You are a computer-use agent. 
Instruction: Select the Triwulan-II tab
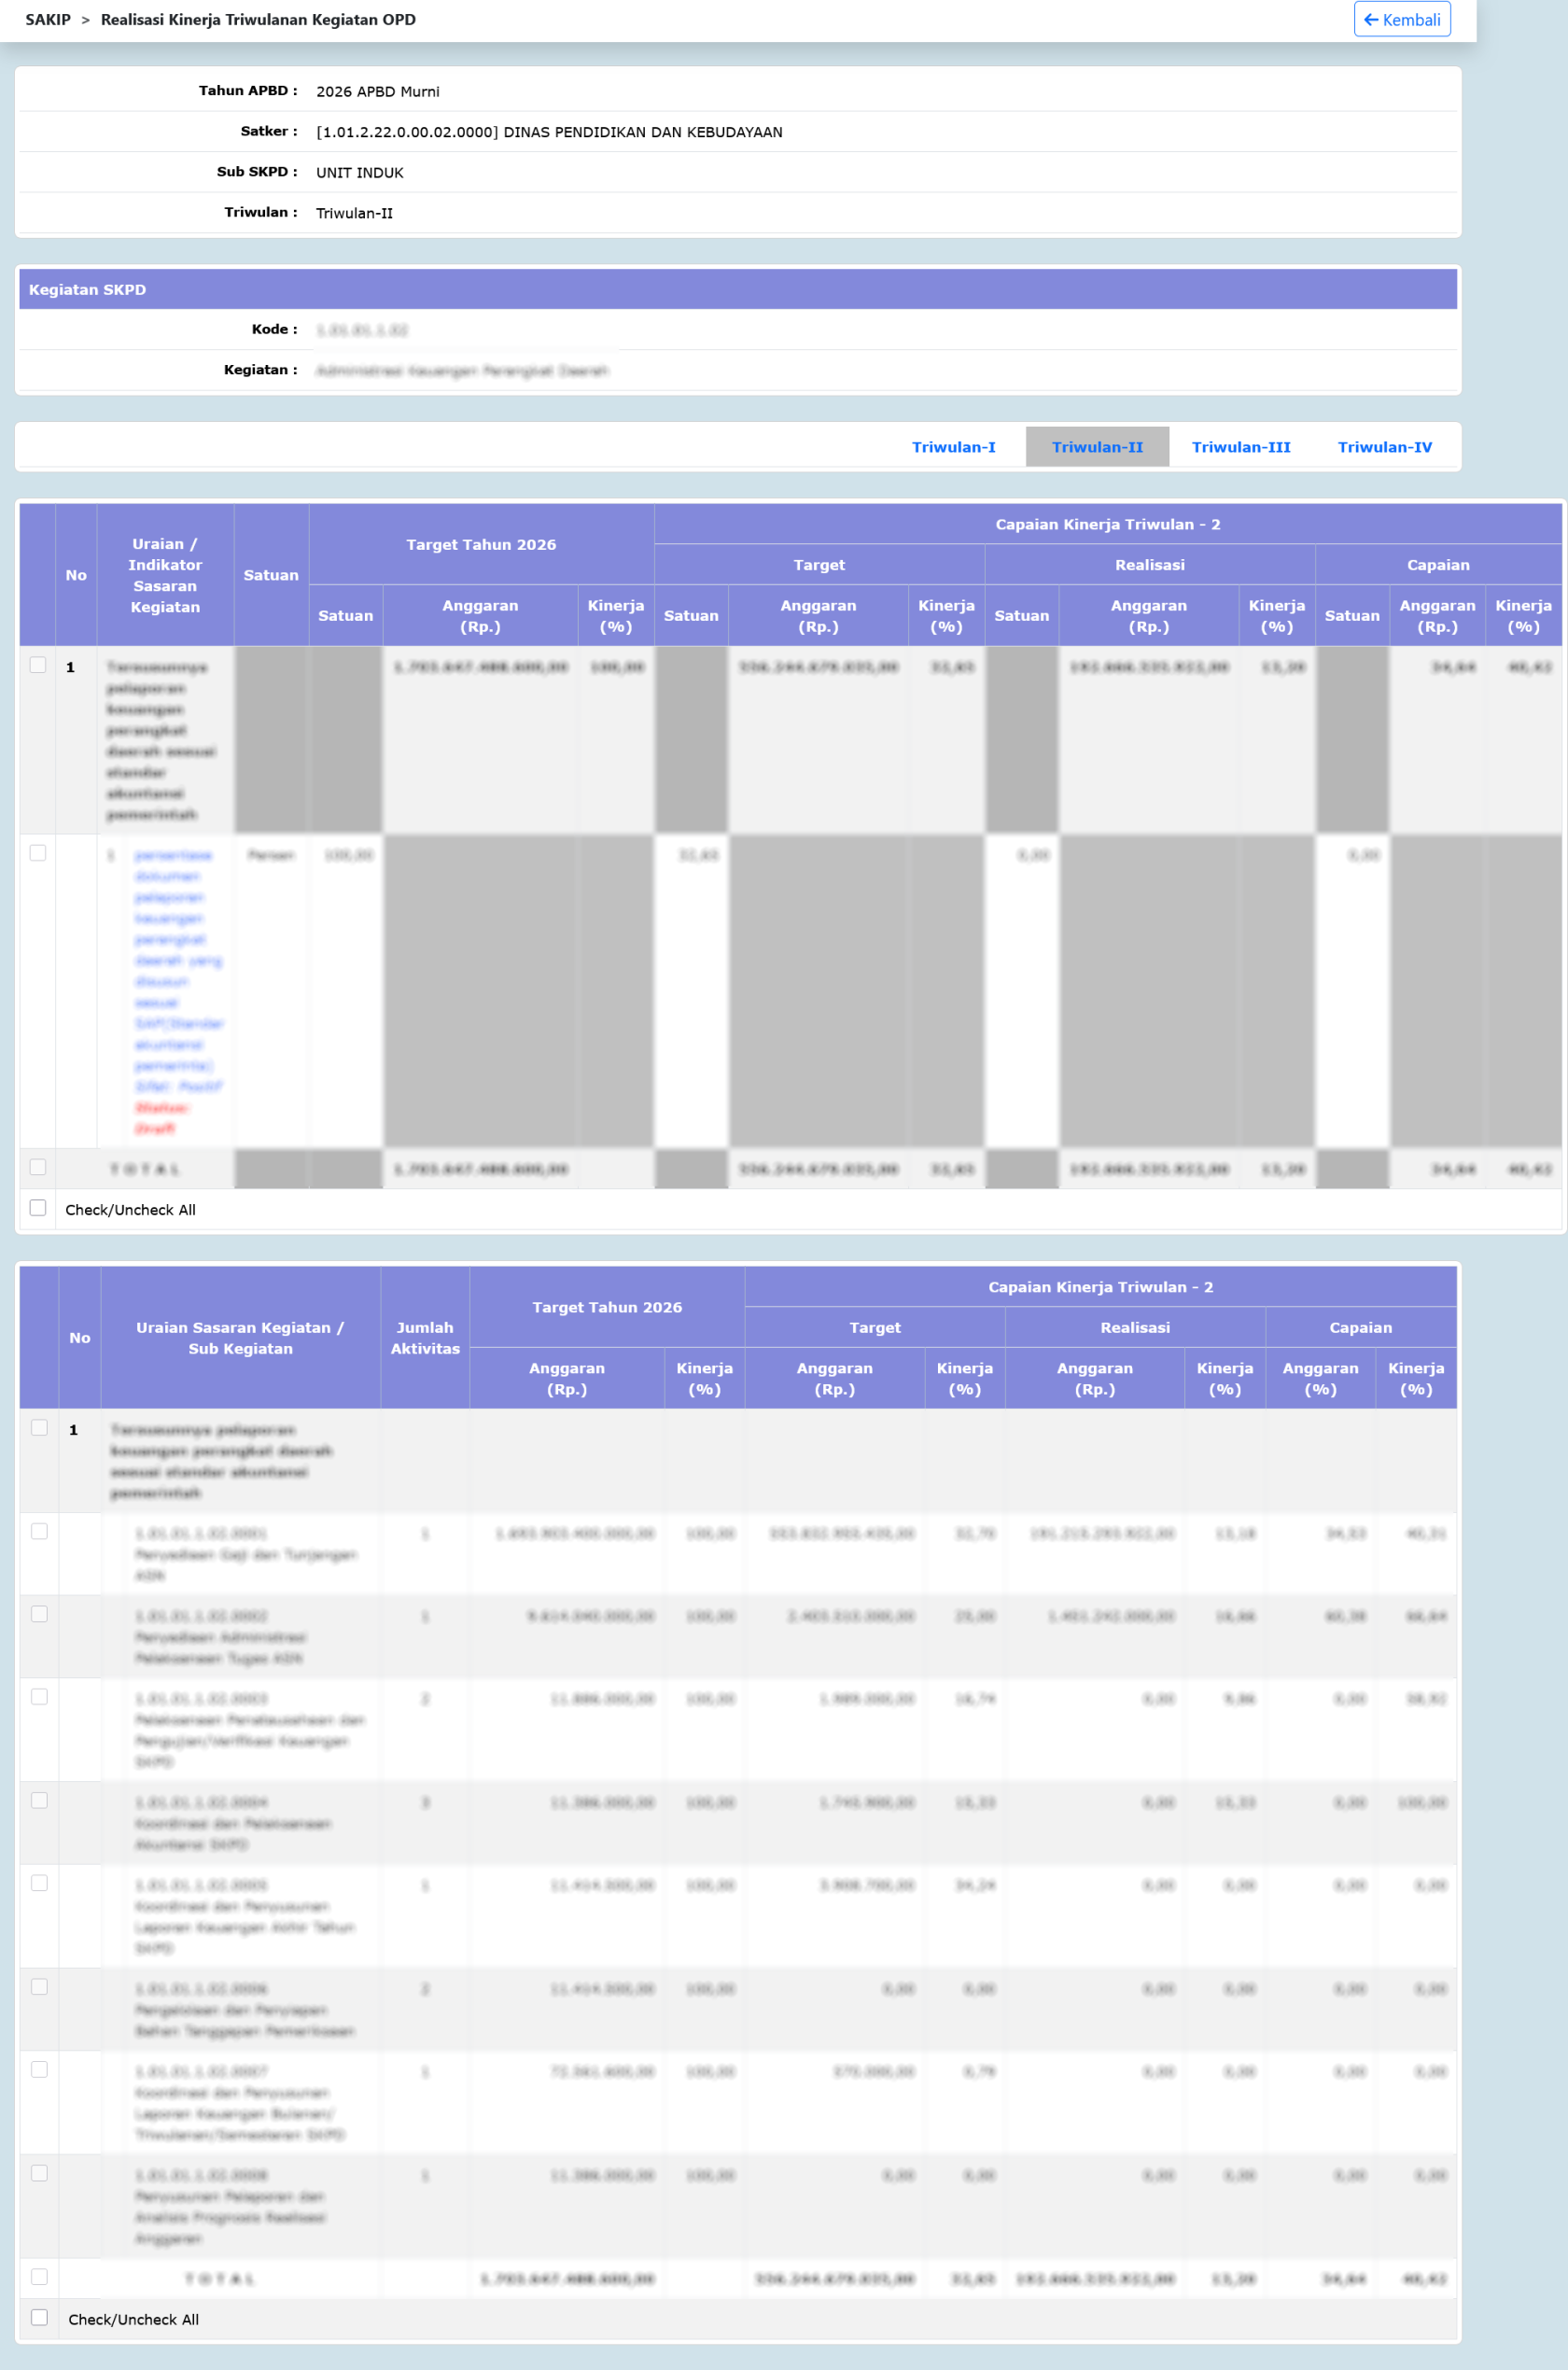[1097, 447]
